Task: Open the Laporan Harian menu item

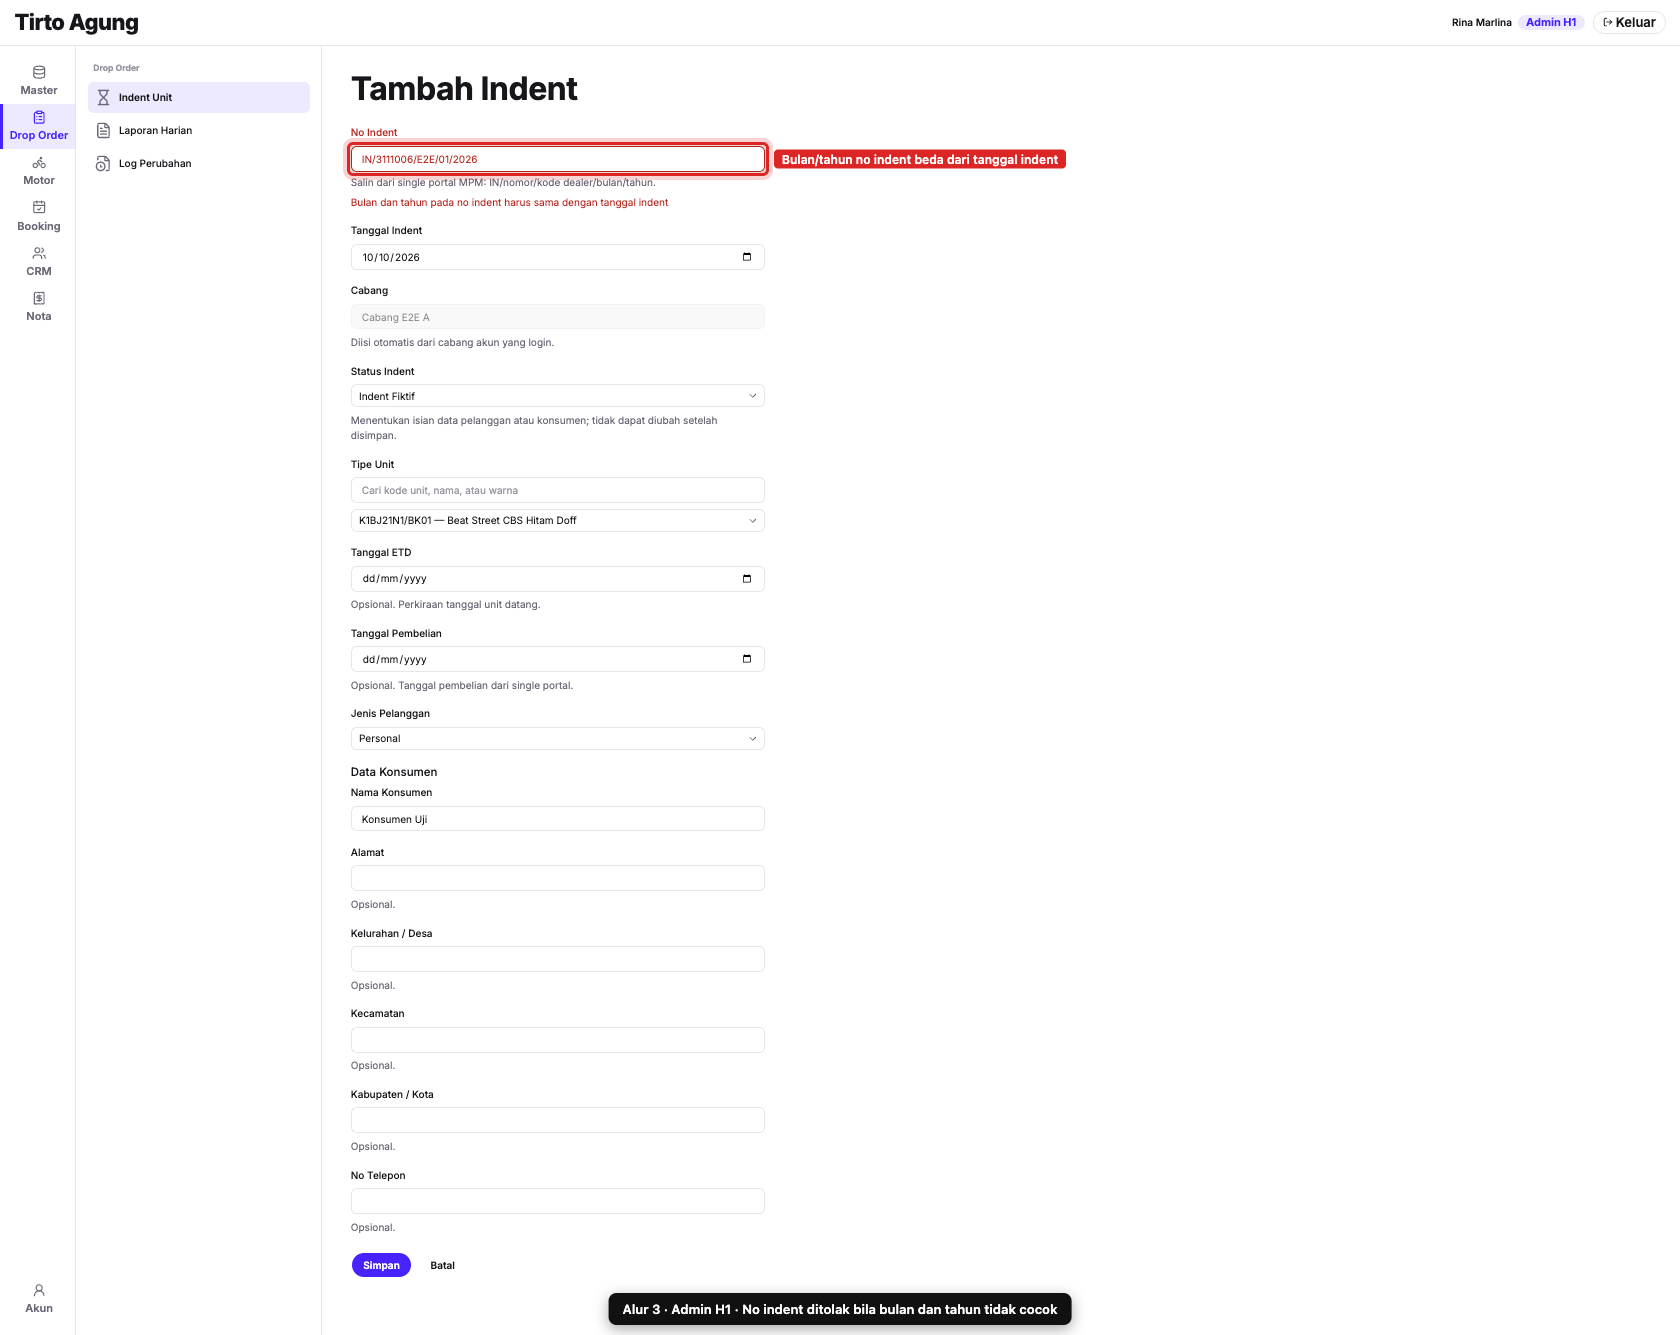Action: coord(199,130)
